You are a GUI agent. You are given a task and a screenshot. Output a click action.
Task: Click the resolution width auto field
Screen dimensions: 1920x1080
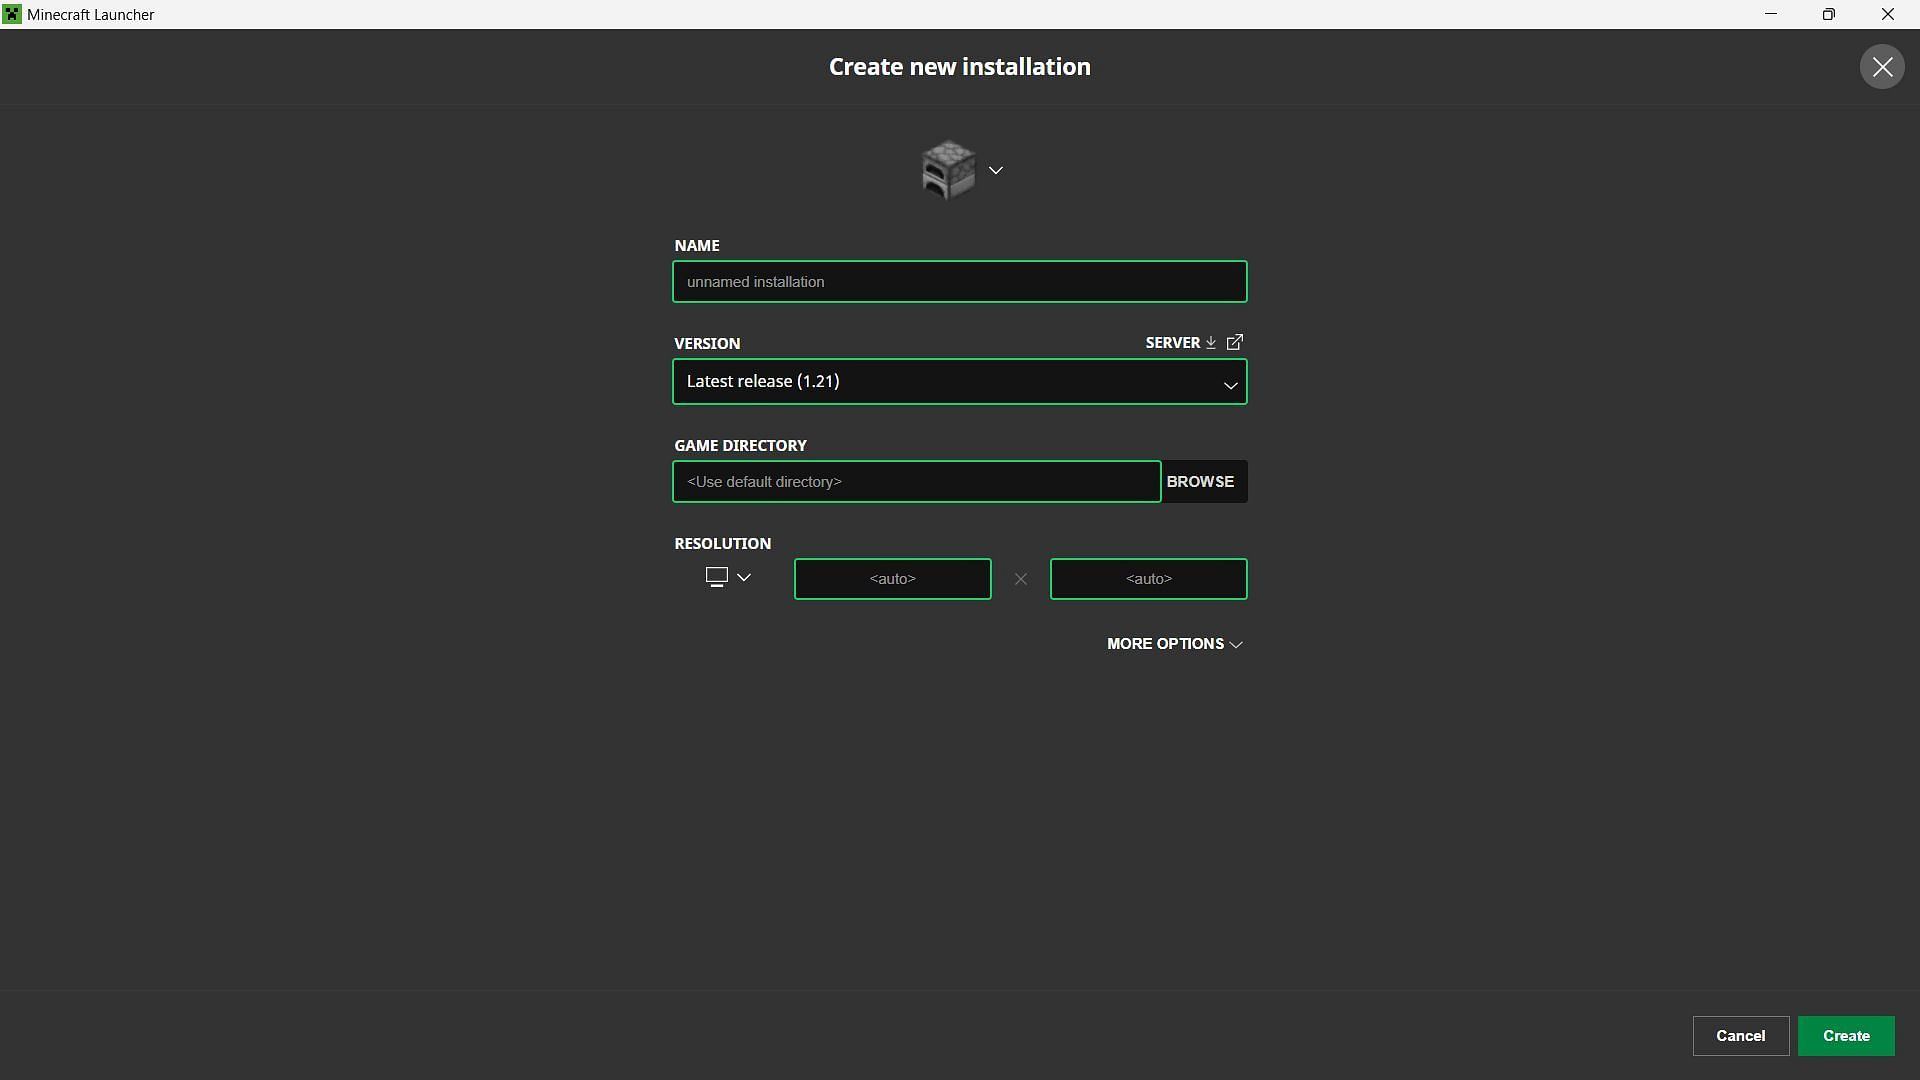point(892,579)
